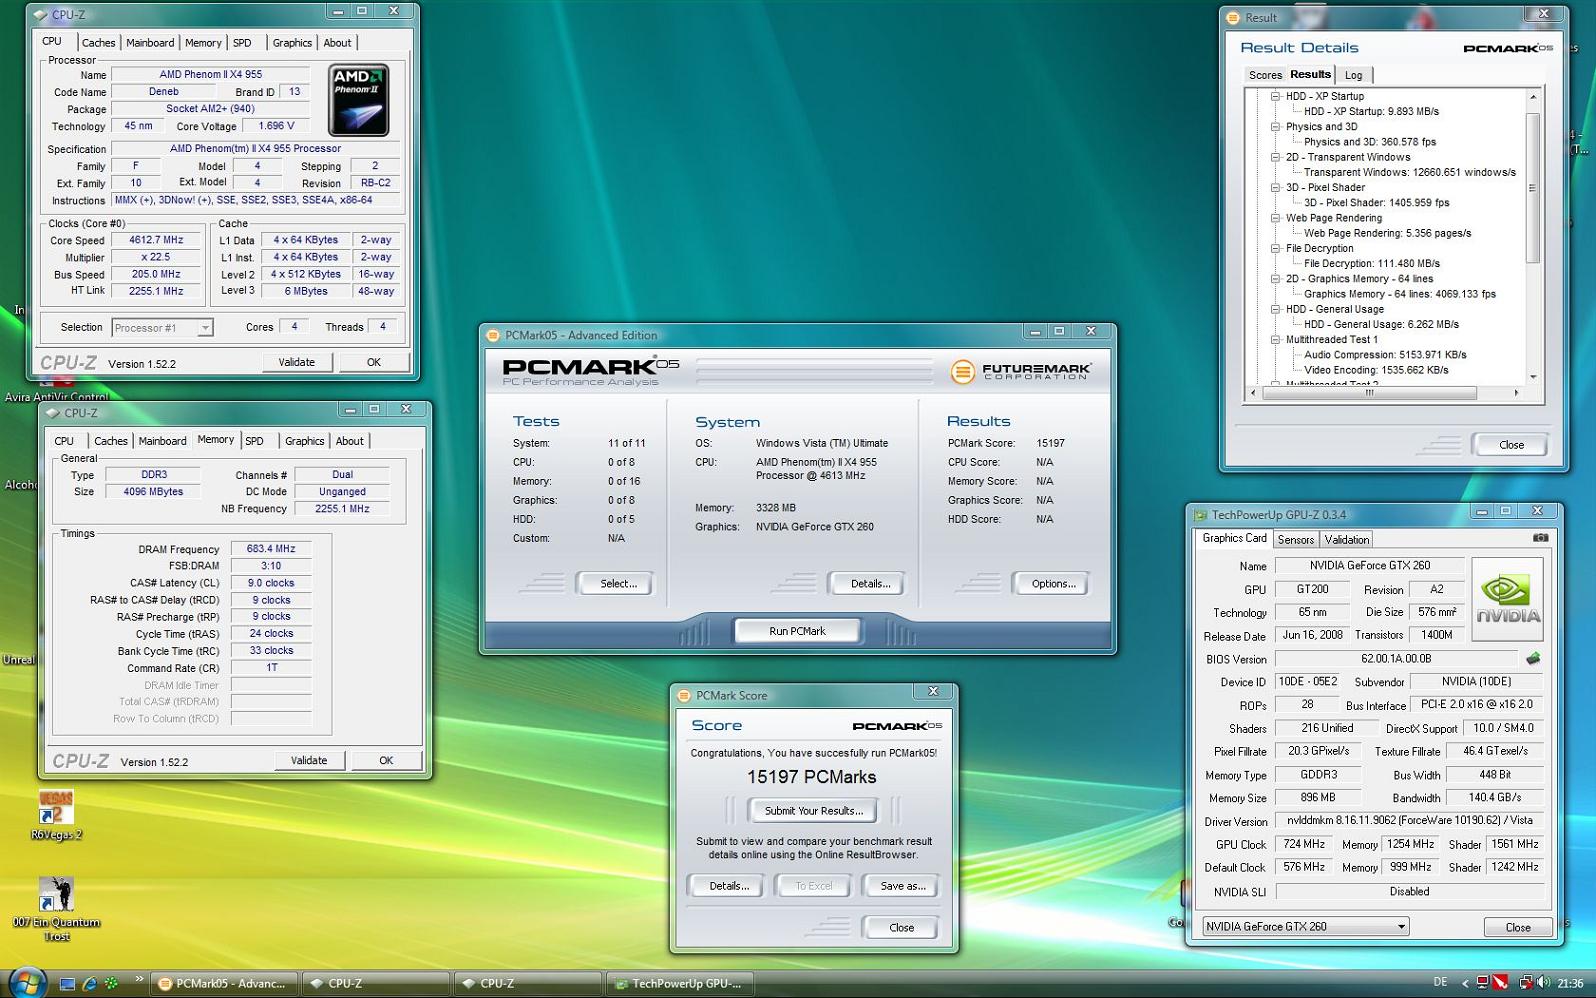Switch to the Scores tab in Result Details
1596x998 pixels.
(1265, 75)
